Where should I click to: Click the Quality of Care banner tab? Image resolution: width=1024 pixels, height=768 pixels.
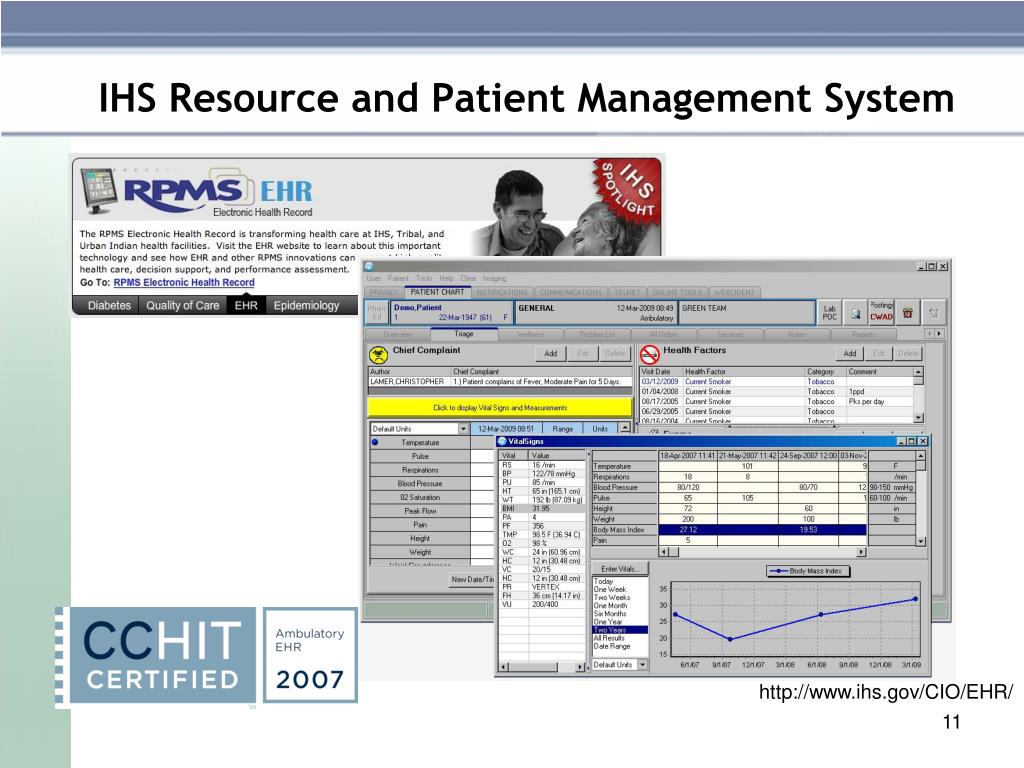tap(183, 305)
